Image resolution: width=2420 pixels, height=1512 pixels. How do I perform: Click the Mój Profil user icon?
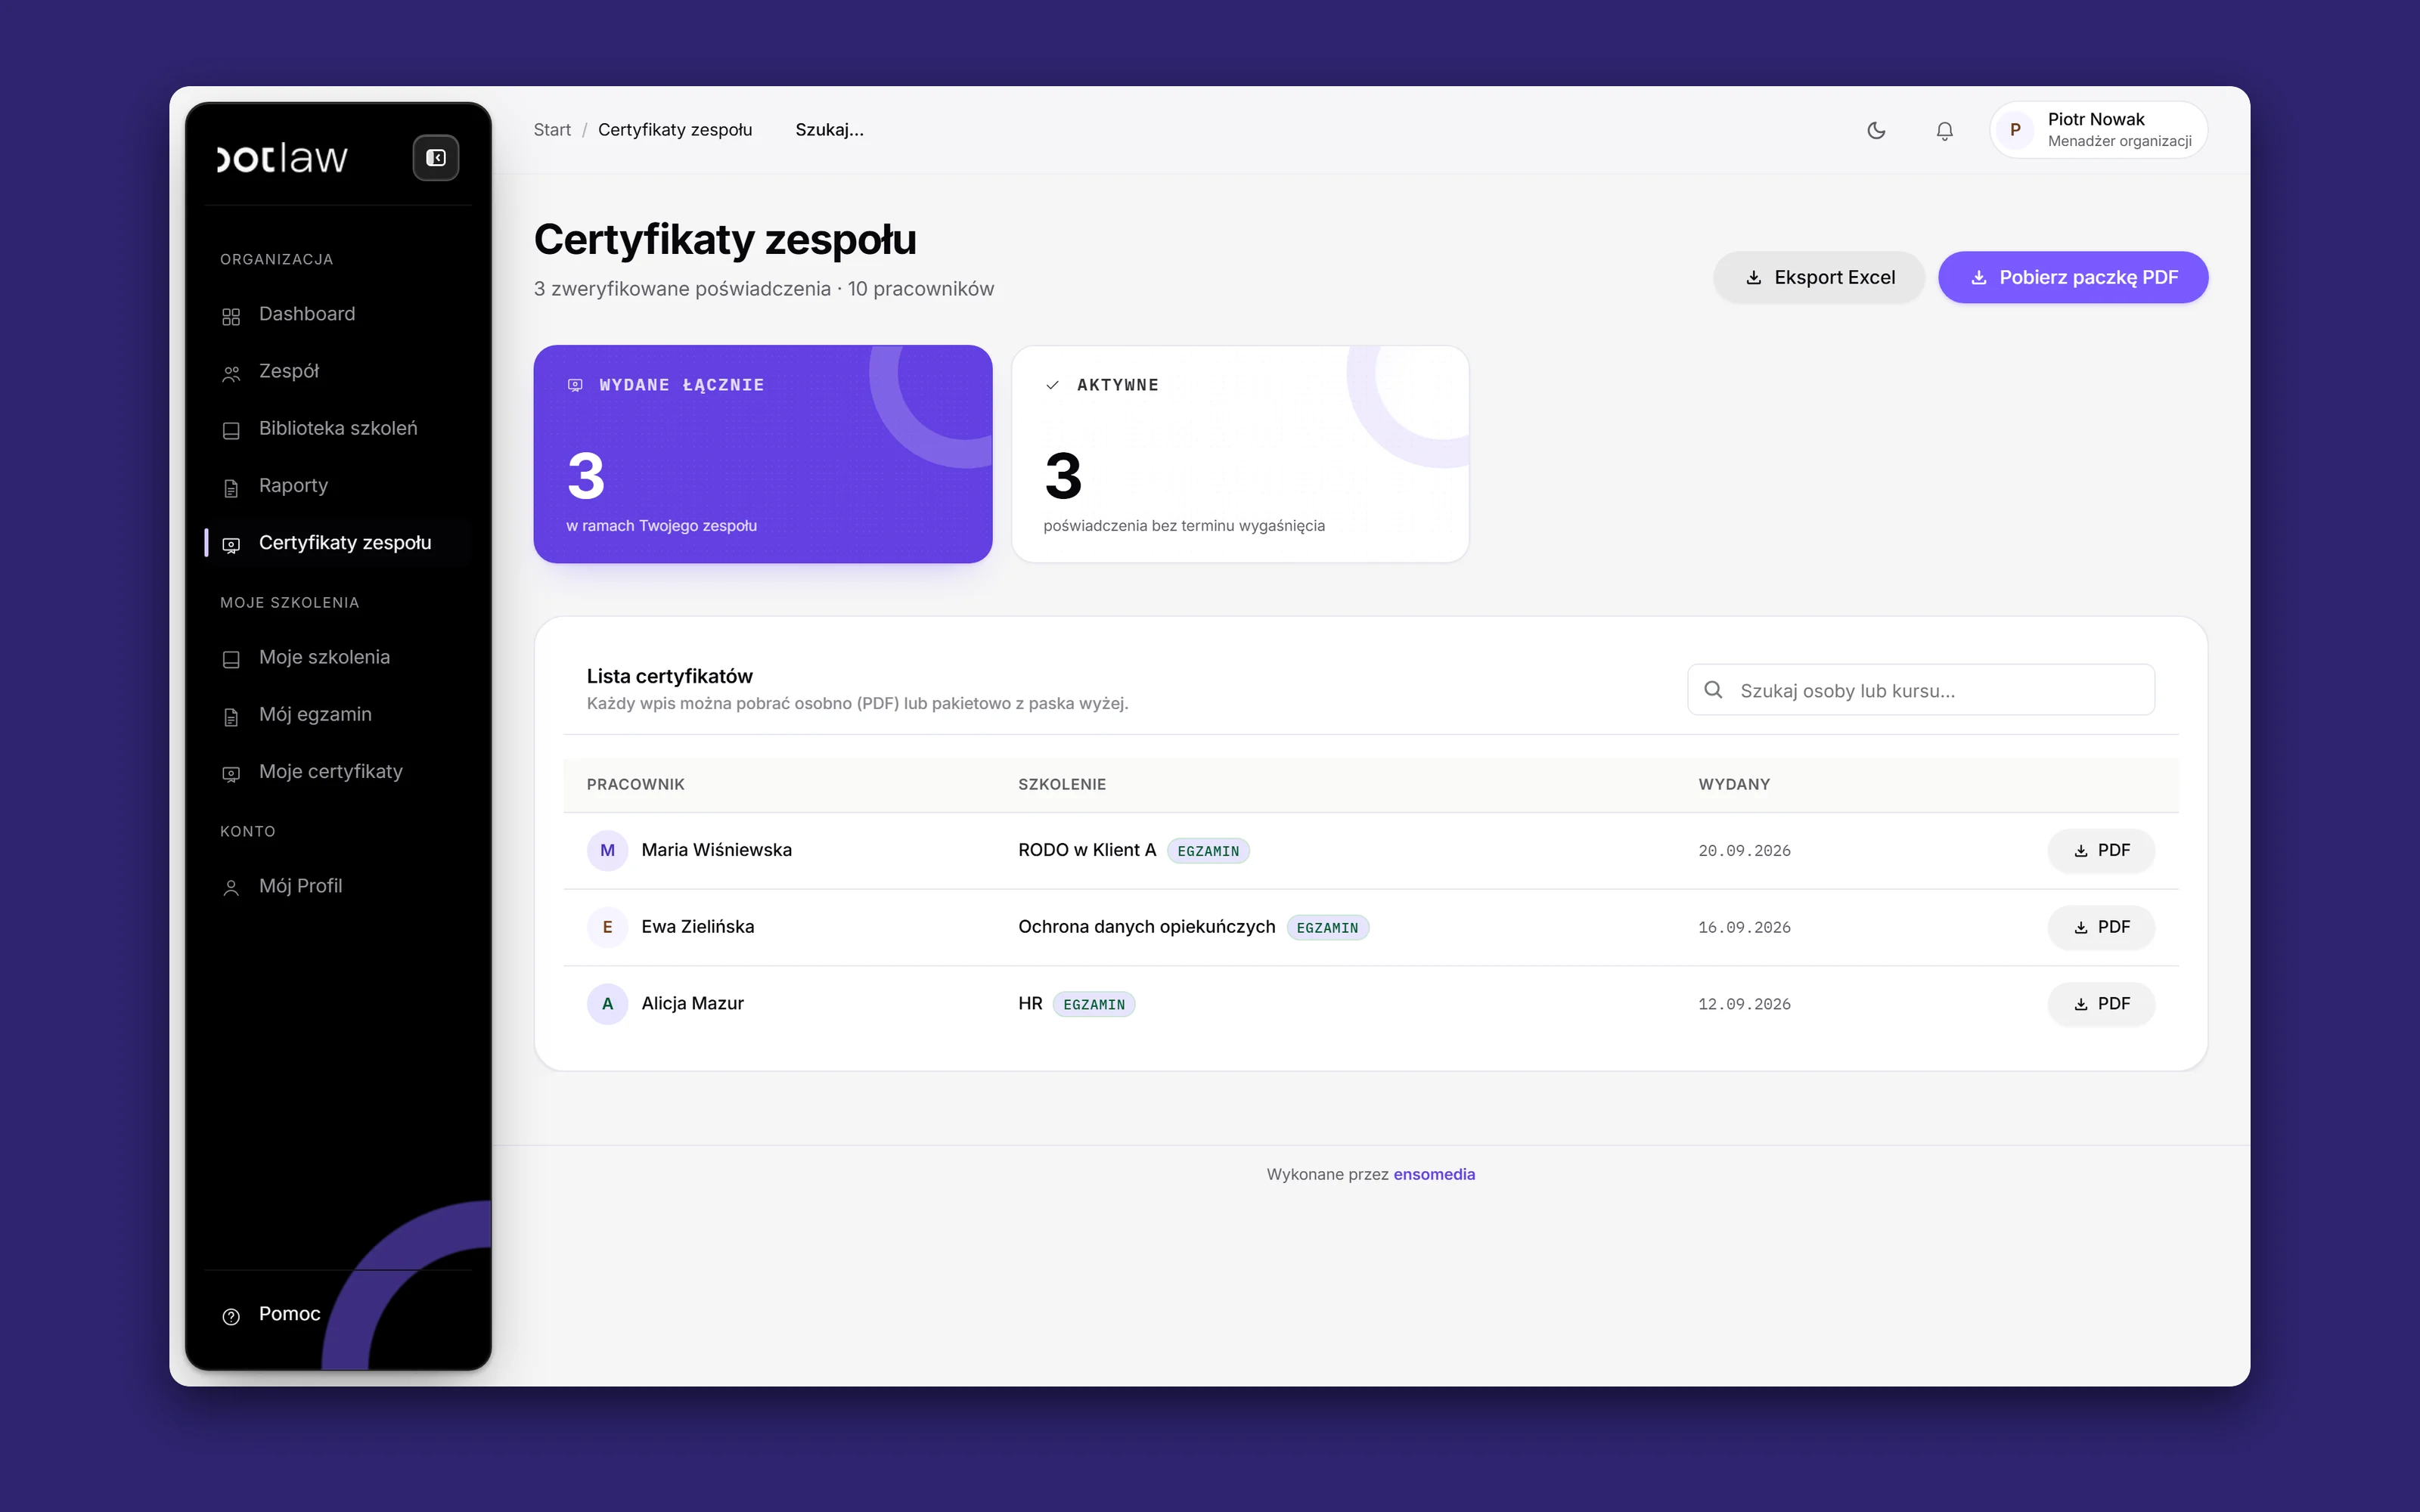point(231,888)
